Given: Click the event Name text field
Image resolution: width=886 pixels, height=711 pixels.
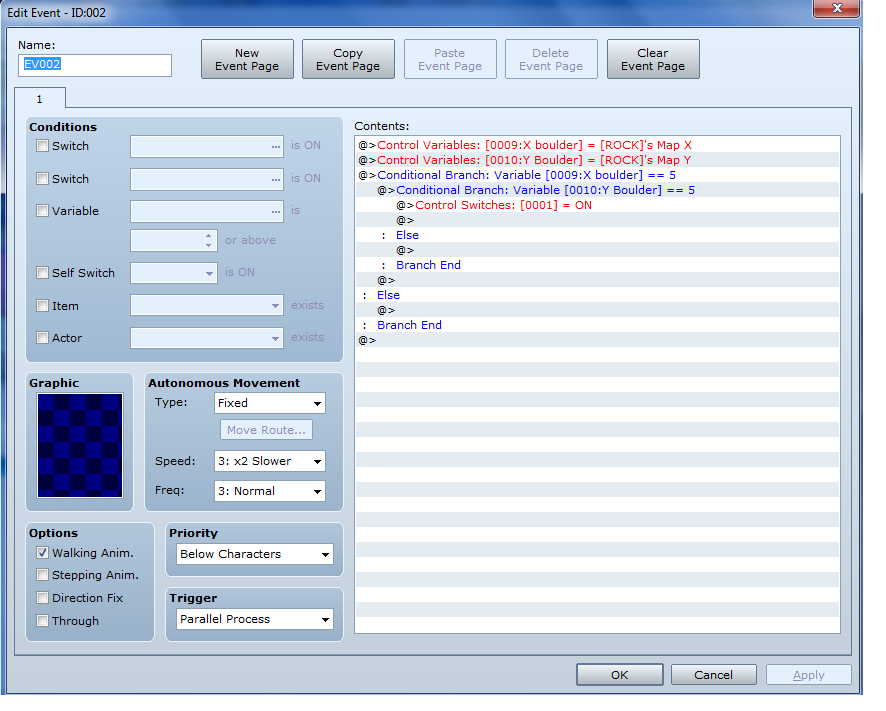Looking at the screenshot, I should click(95, 66).
